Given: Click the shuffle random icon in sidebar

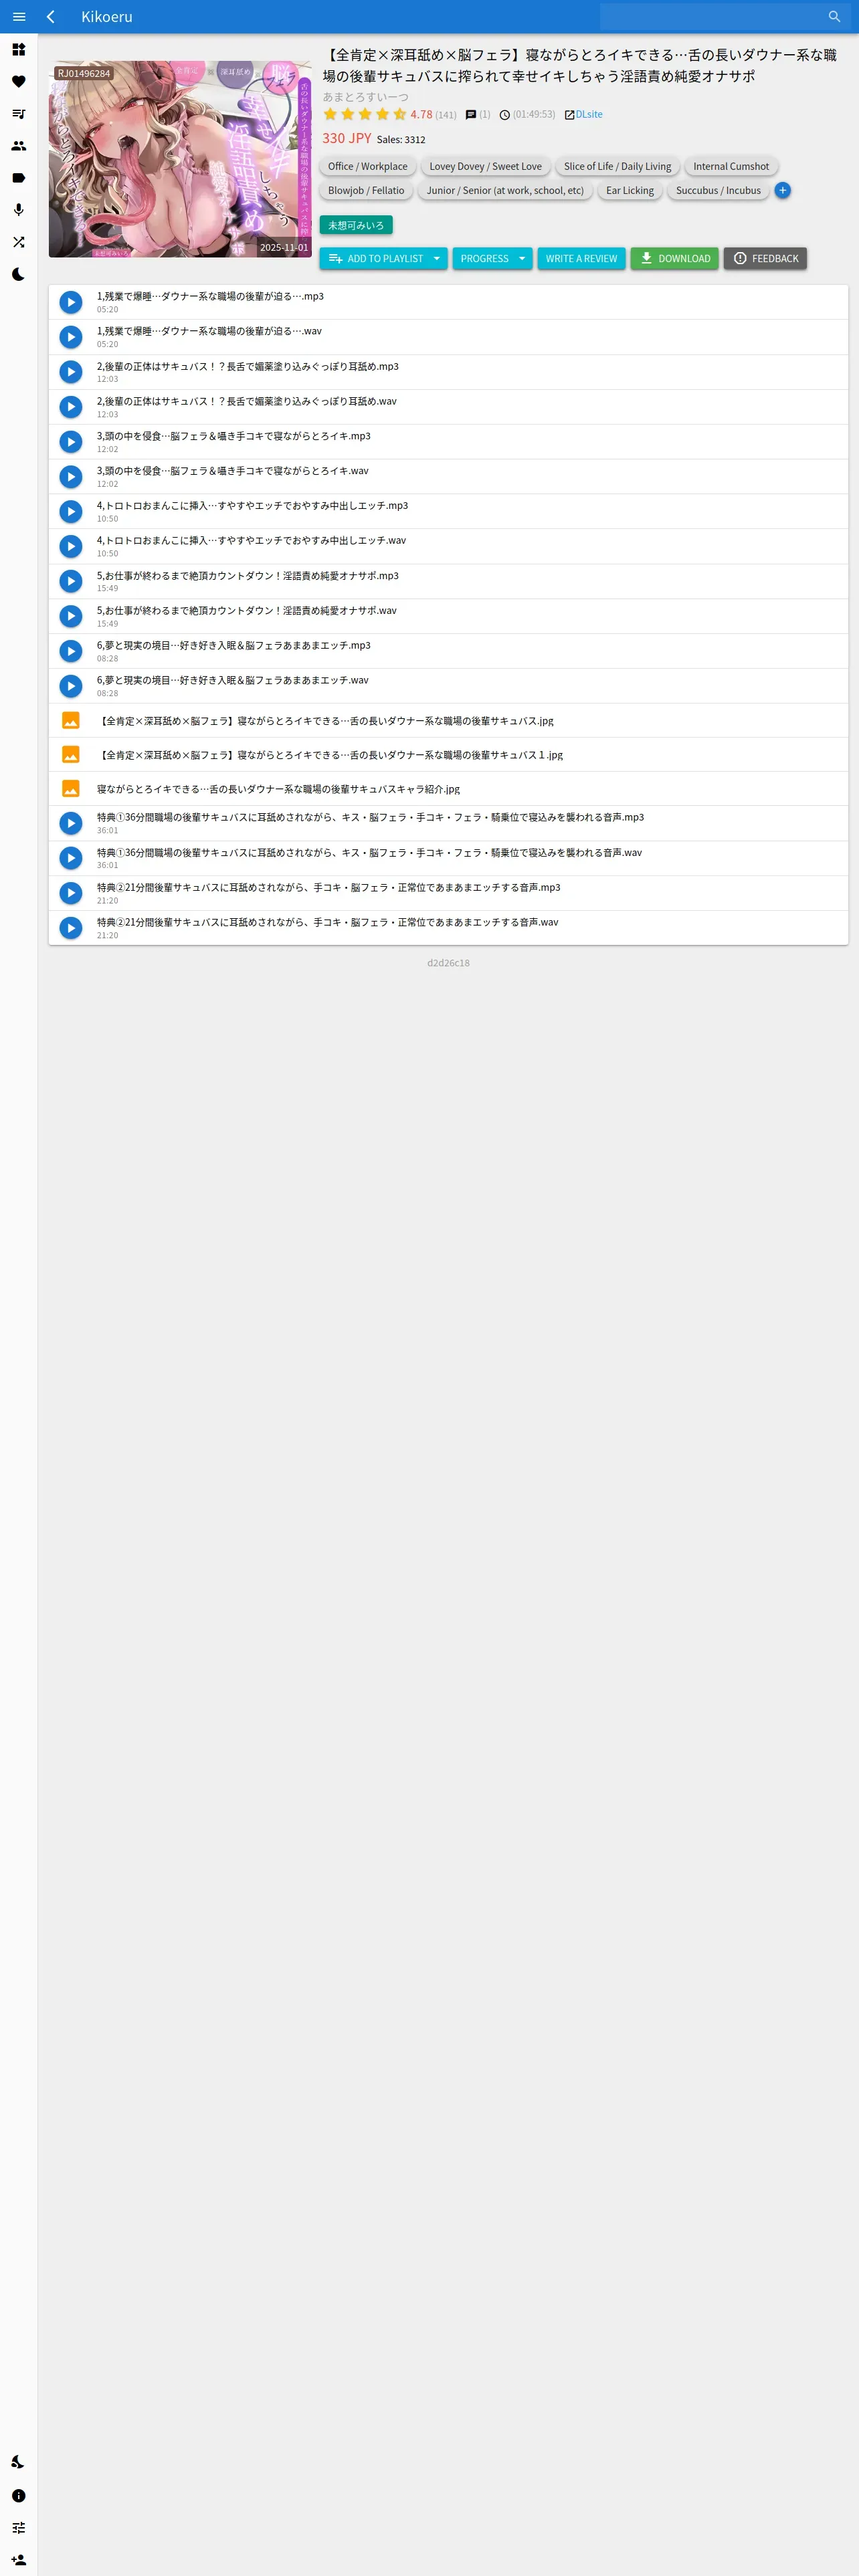Looking at the screenshot, I should click(x=19, y=242).
